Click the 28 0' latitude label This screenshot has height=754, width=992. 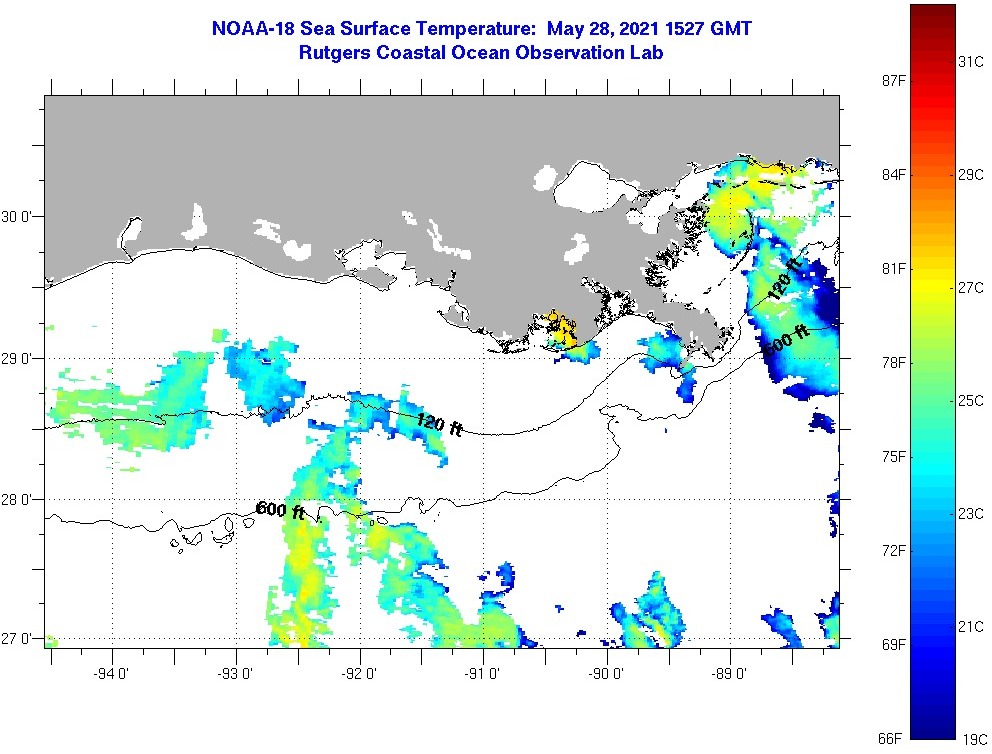tap(17, 500)
